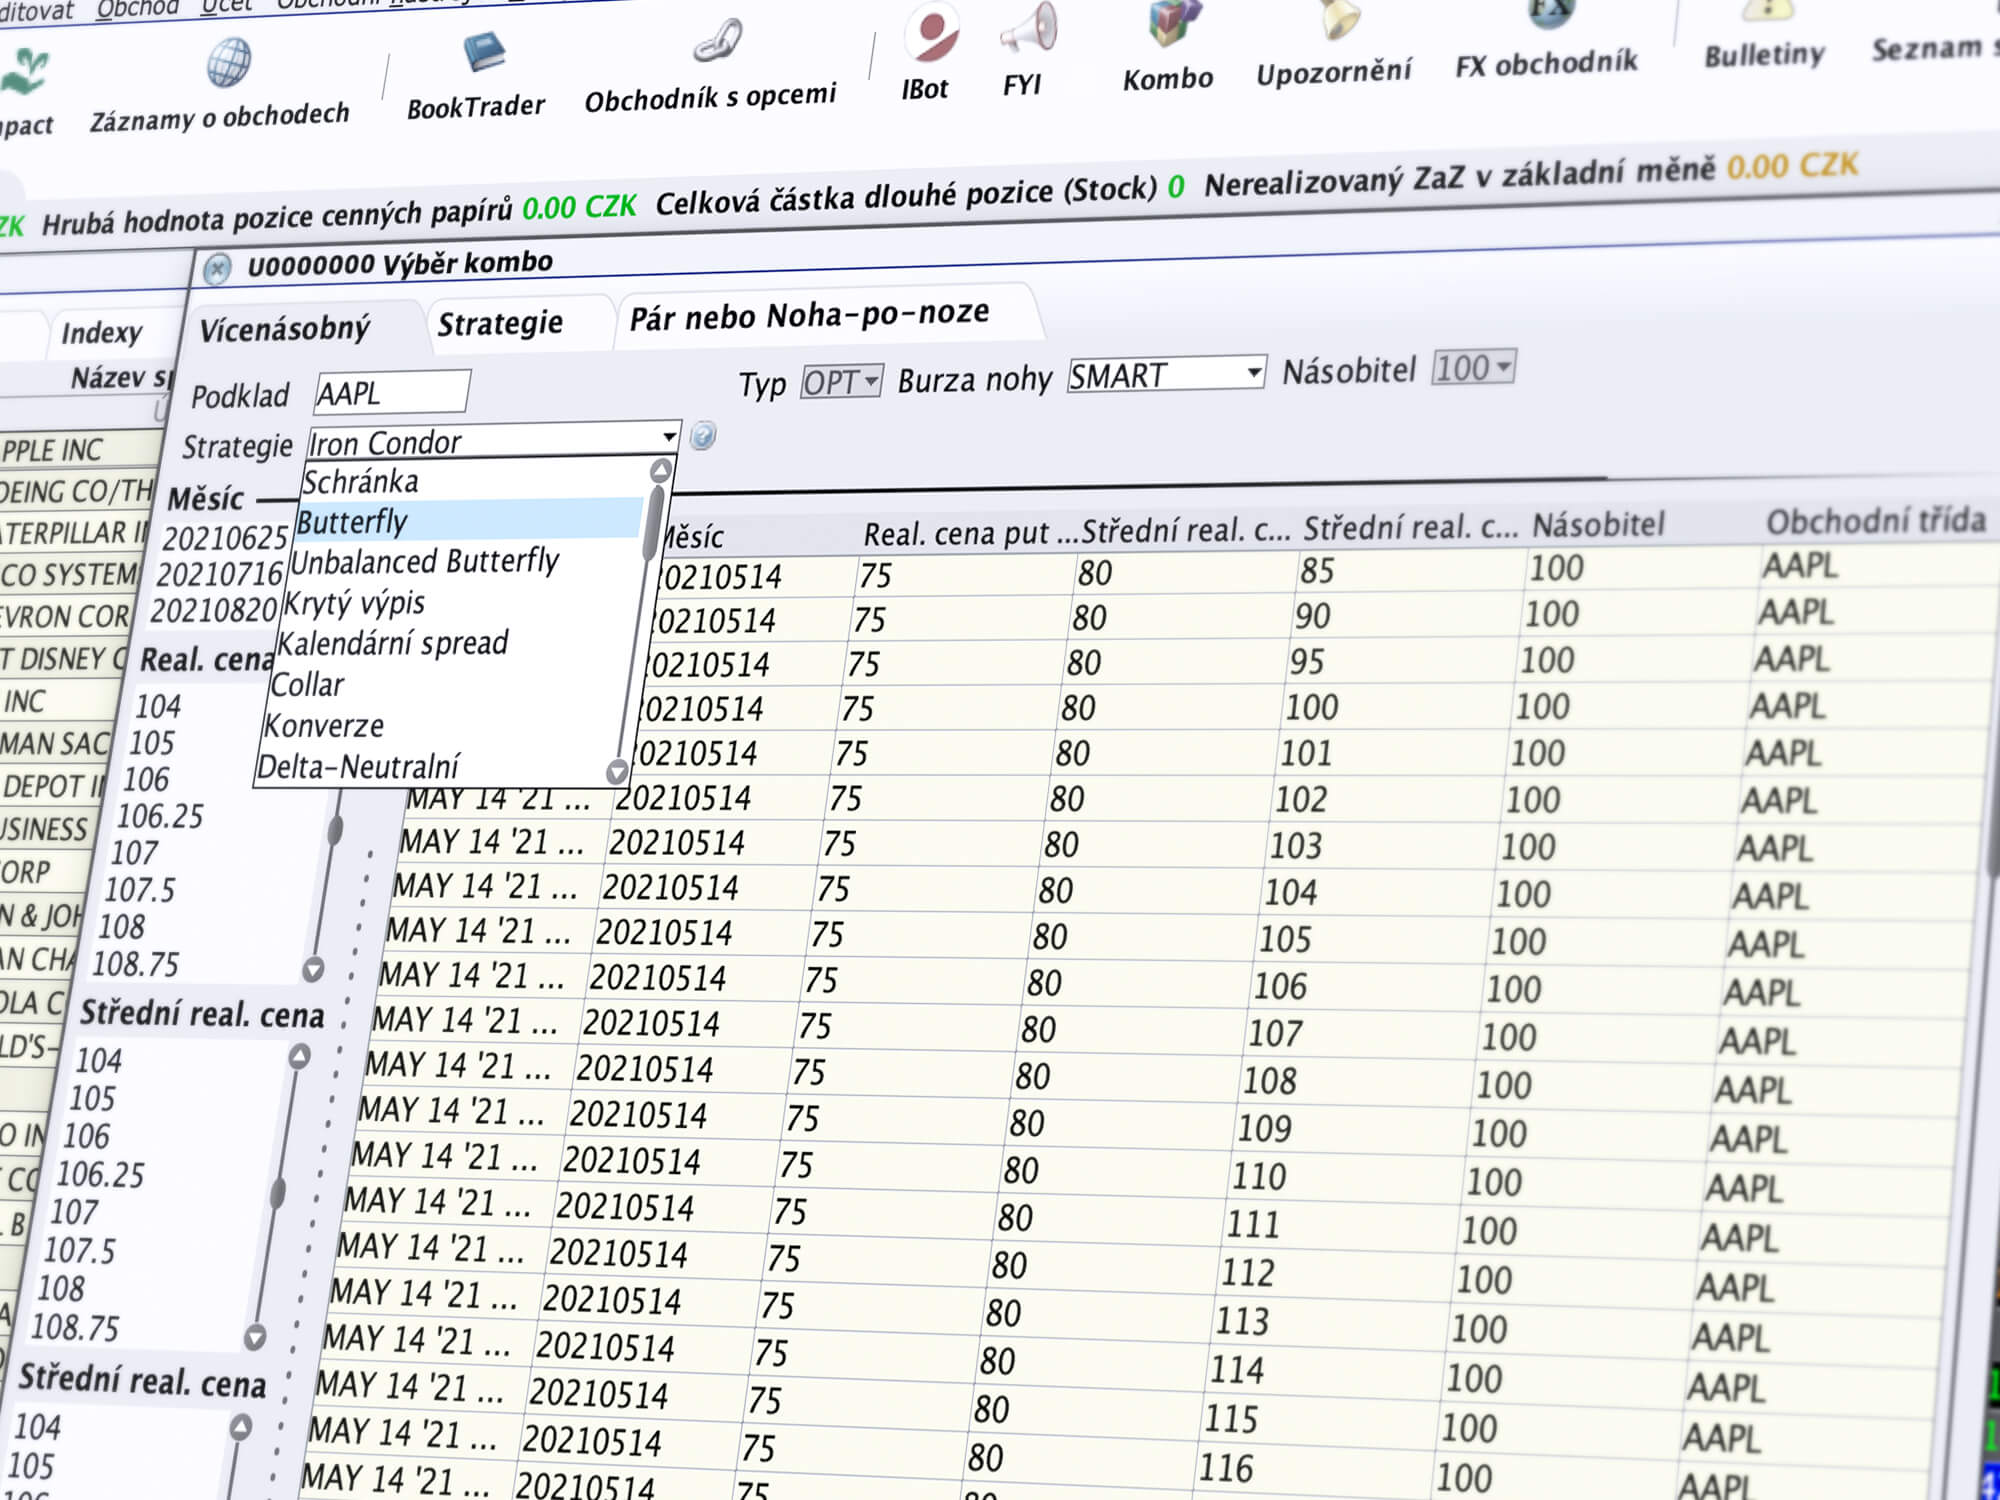Open the Účet menu
The width and height of the screenshot is (2000, 1500).
227,6
